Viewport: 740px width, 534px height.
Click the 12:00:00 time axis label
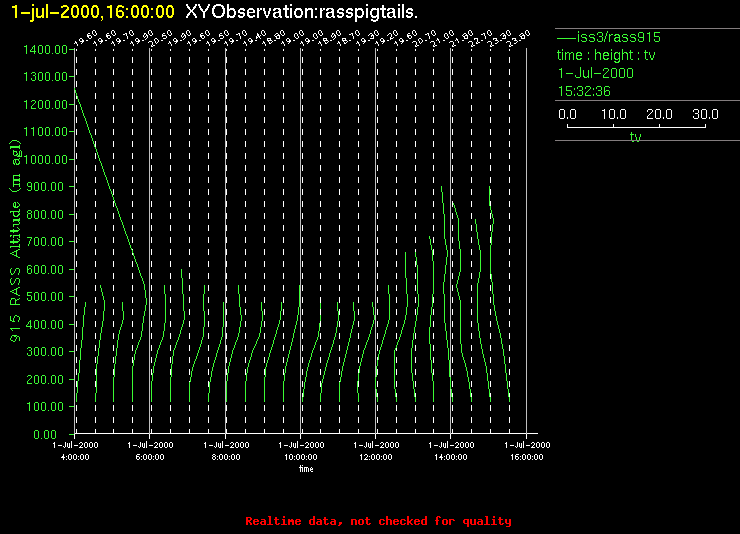point(376,457)
